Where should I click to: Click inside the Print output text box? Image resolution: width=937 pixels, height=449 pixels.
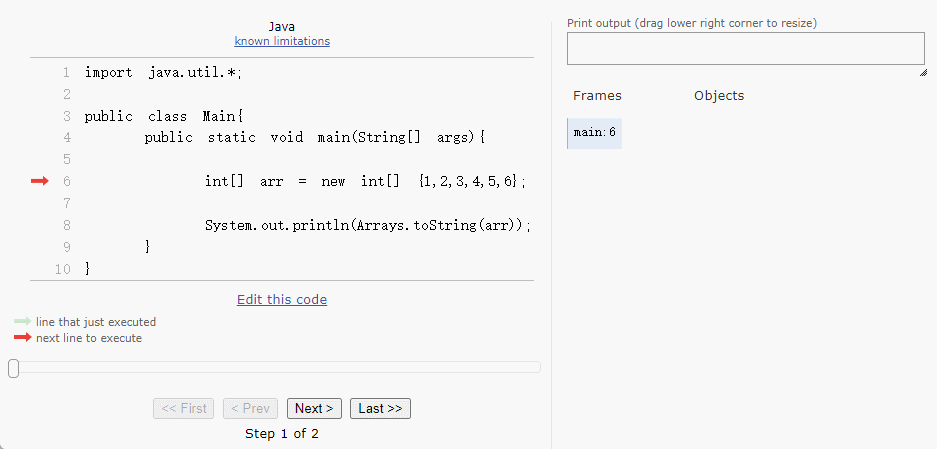point(745,49)
